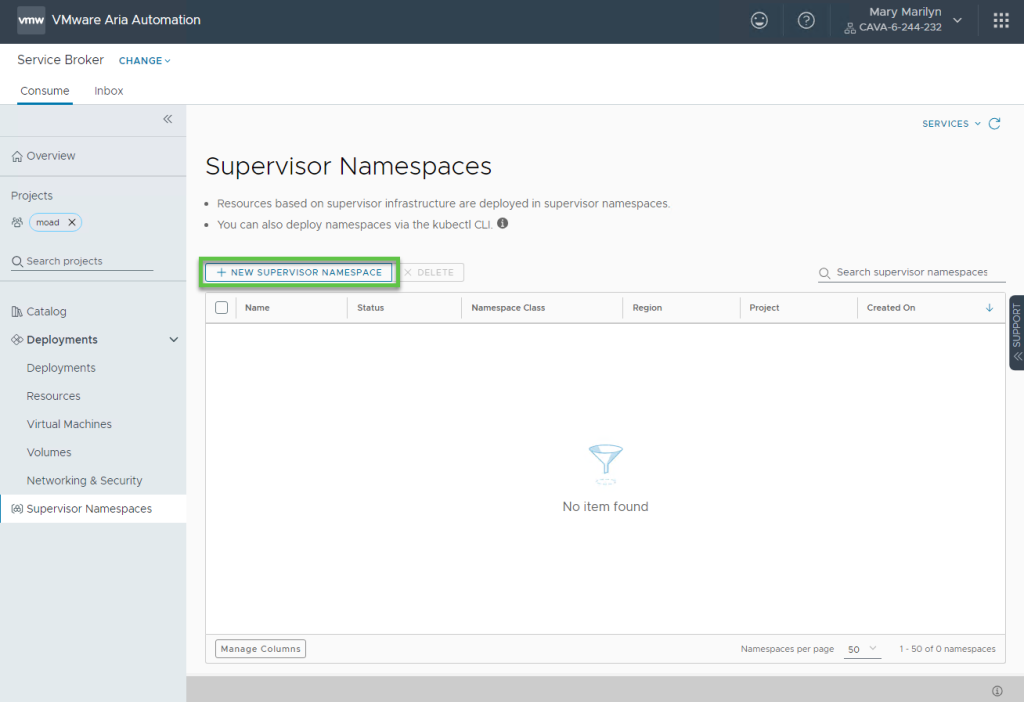
Task: Click the bottom-right info circle icon
Action: coord(997,691)
